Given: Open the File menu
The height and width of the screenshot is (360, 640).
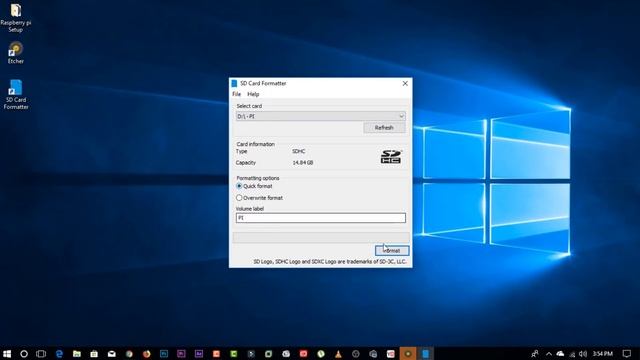Looking at the screenshot, I should click(x=236, y=94).
